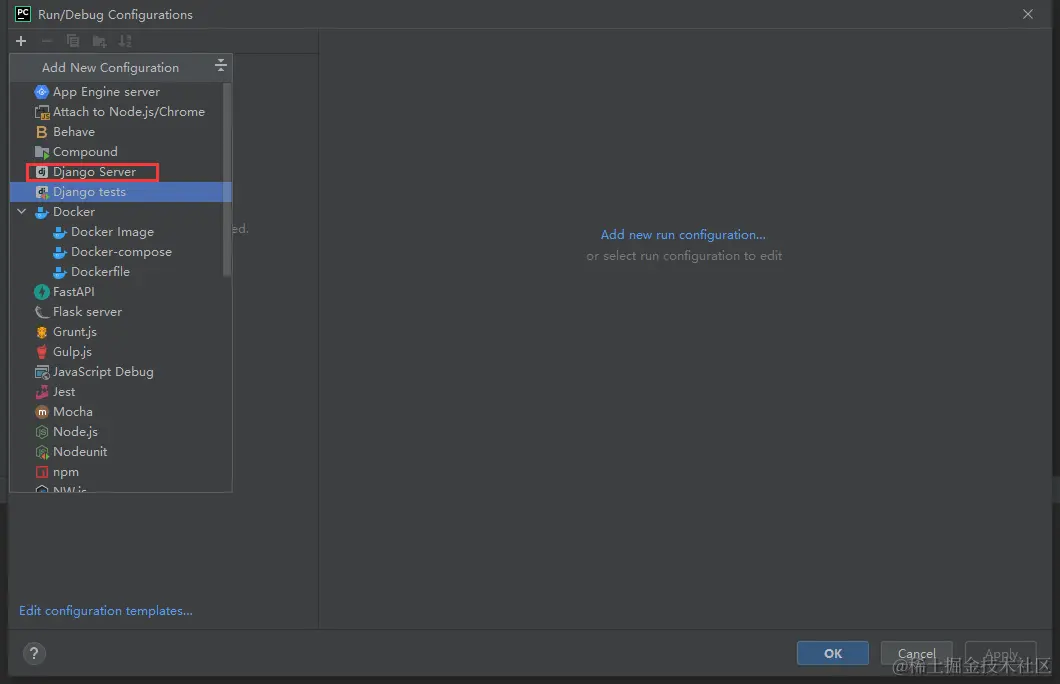Click the Attach to Node.js/Chrome icon

[41, 112]
